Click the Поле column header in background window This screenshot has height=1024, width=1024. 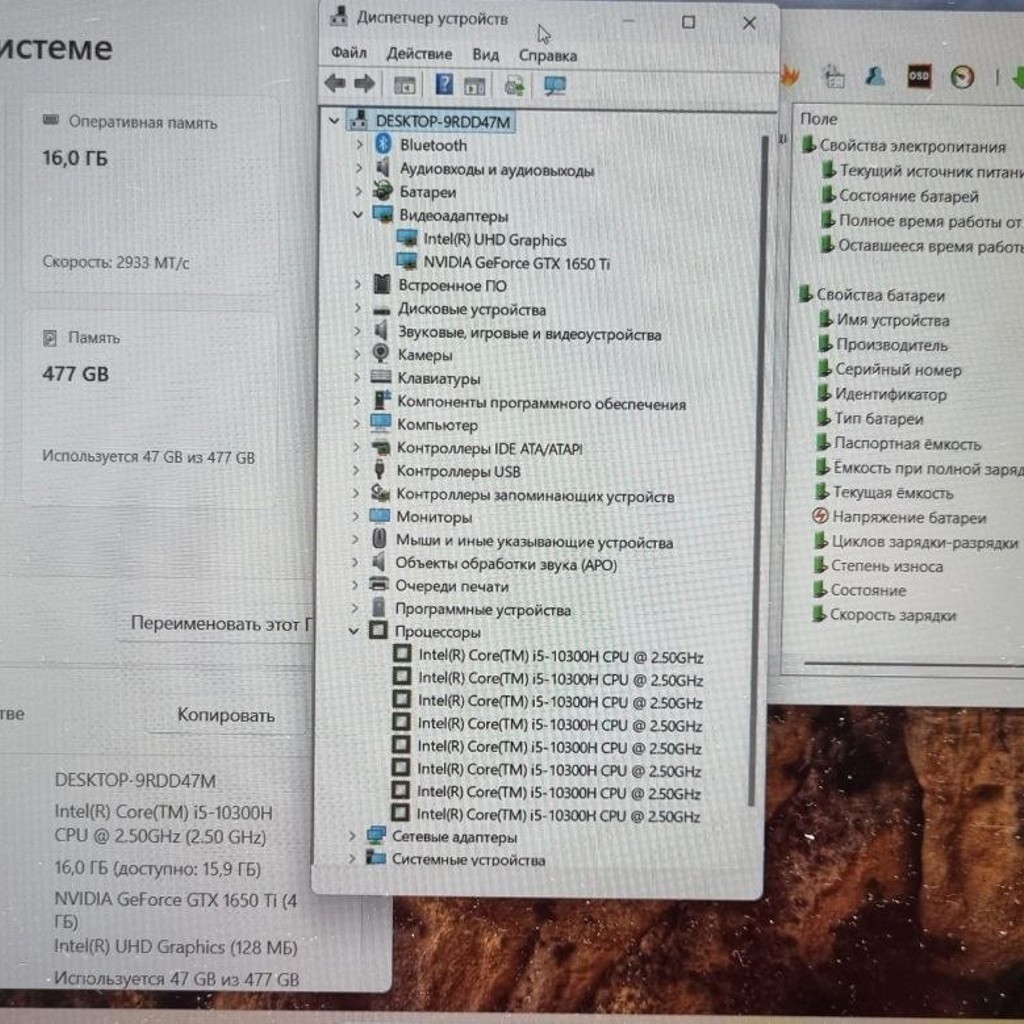(x=818, y=119)
